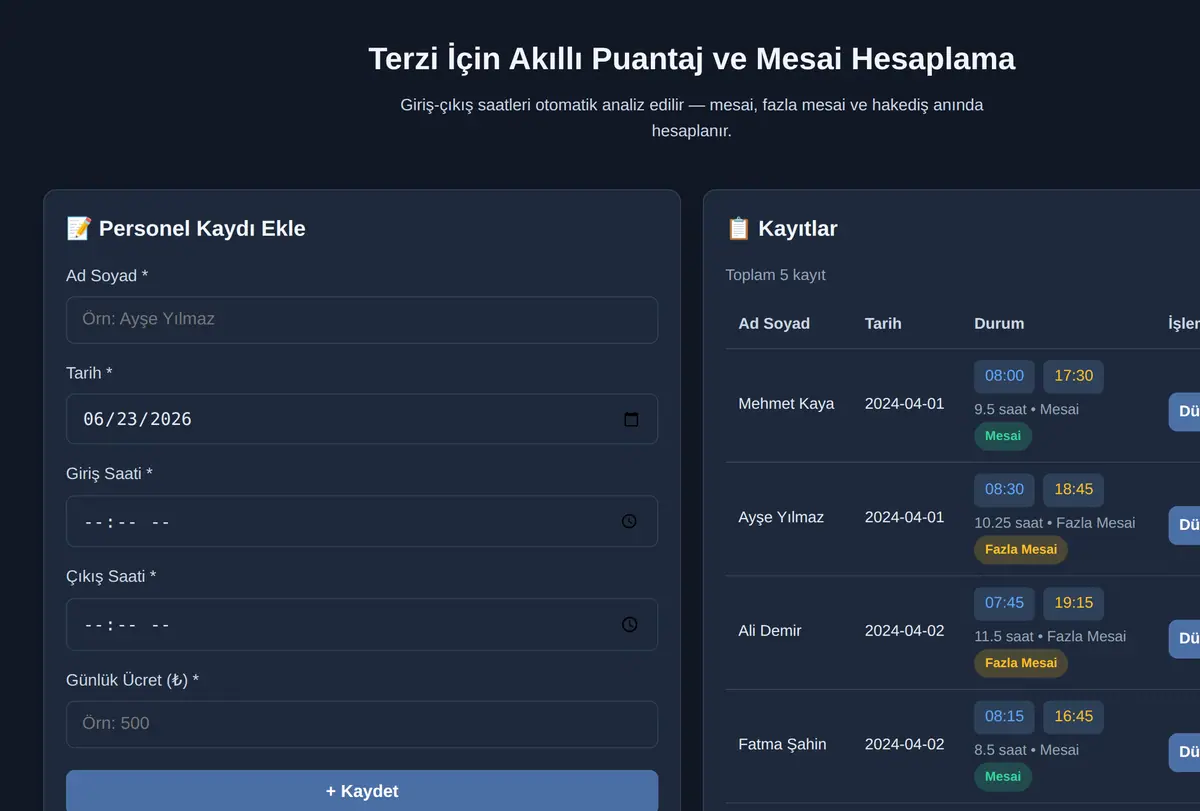1200x811 pixels.
Task: Click the 16:45 exit time chip
Action: point(1073,717)
